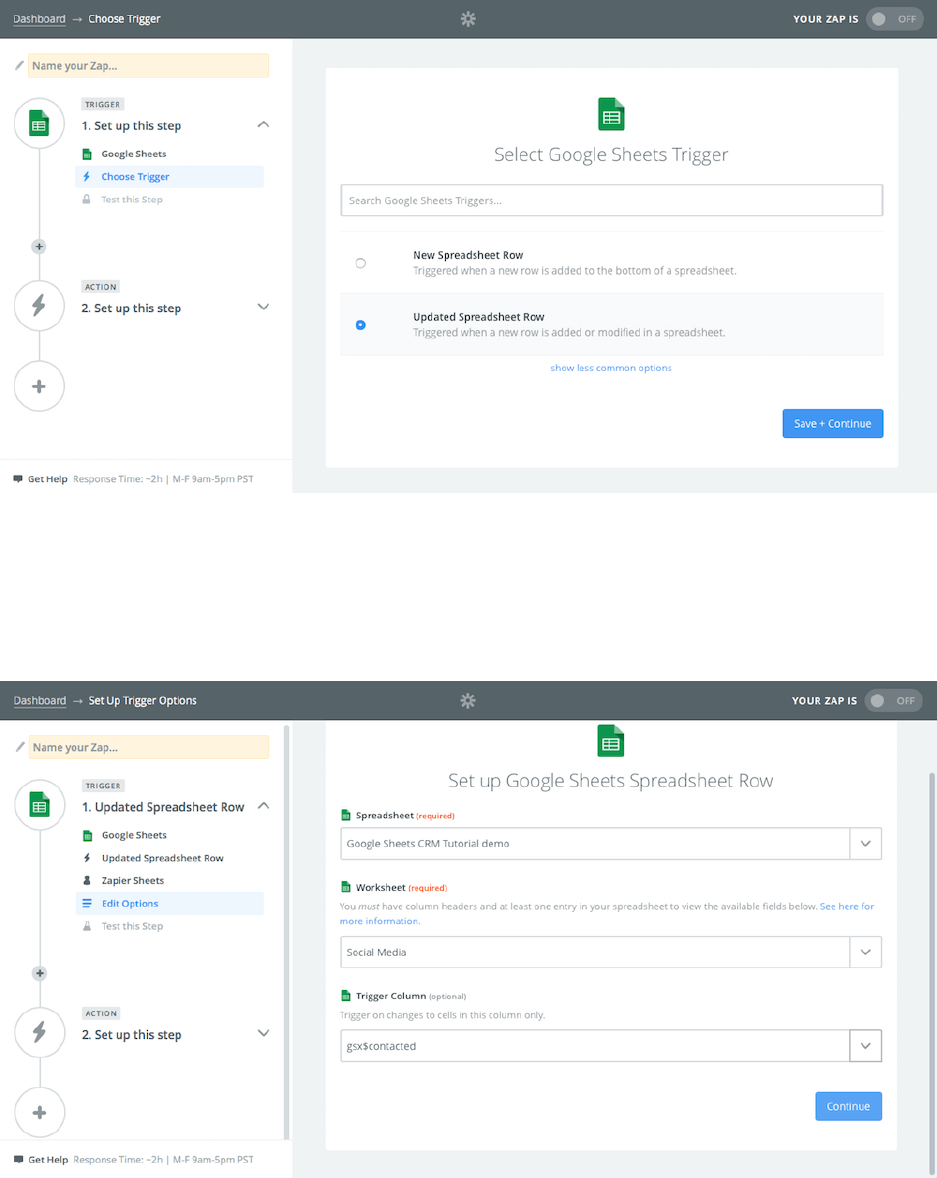937x1178 pixels.
Task: Click Get Help in bottom footer
Action: tap(48, 1159)
